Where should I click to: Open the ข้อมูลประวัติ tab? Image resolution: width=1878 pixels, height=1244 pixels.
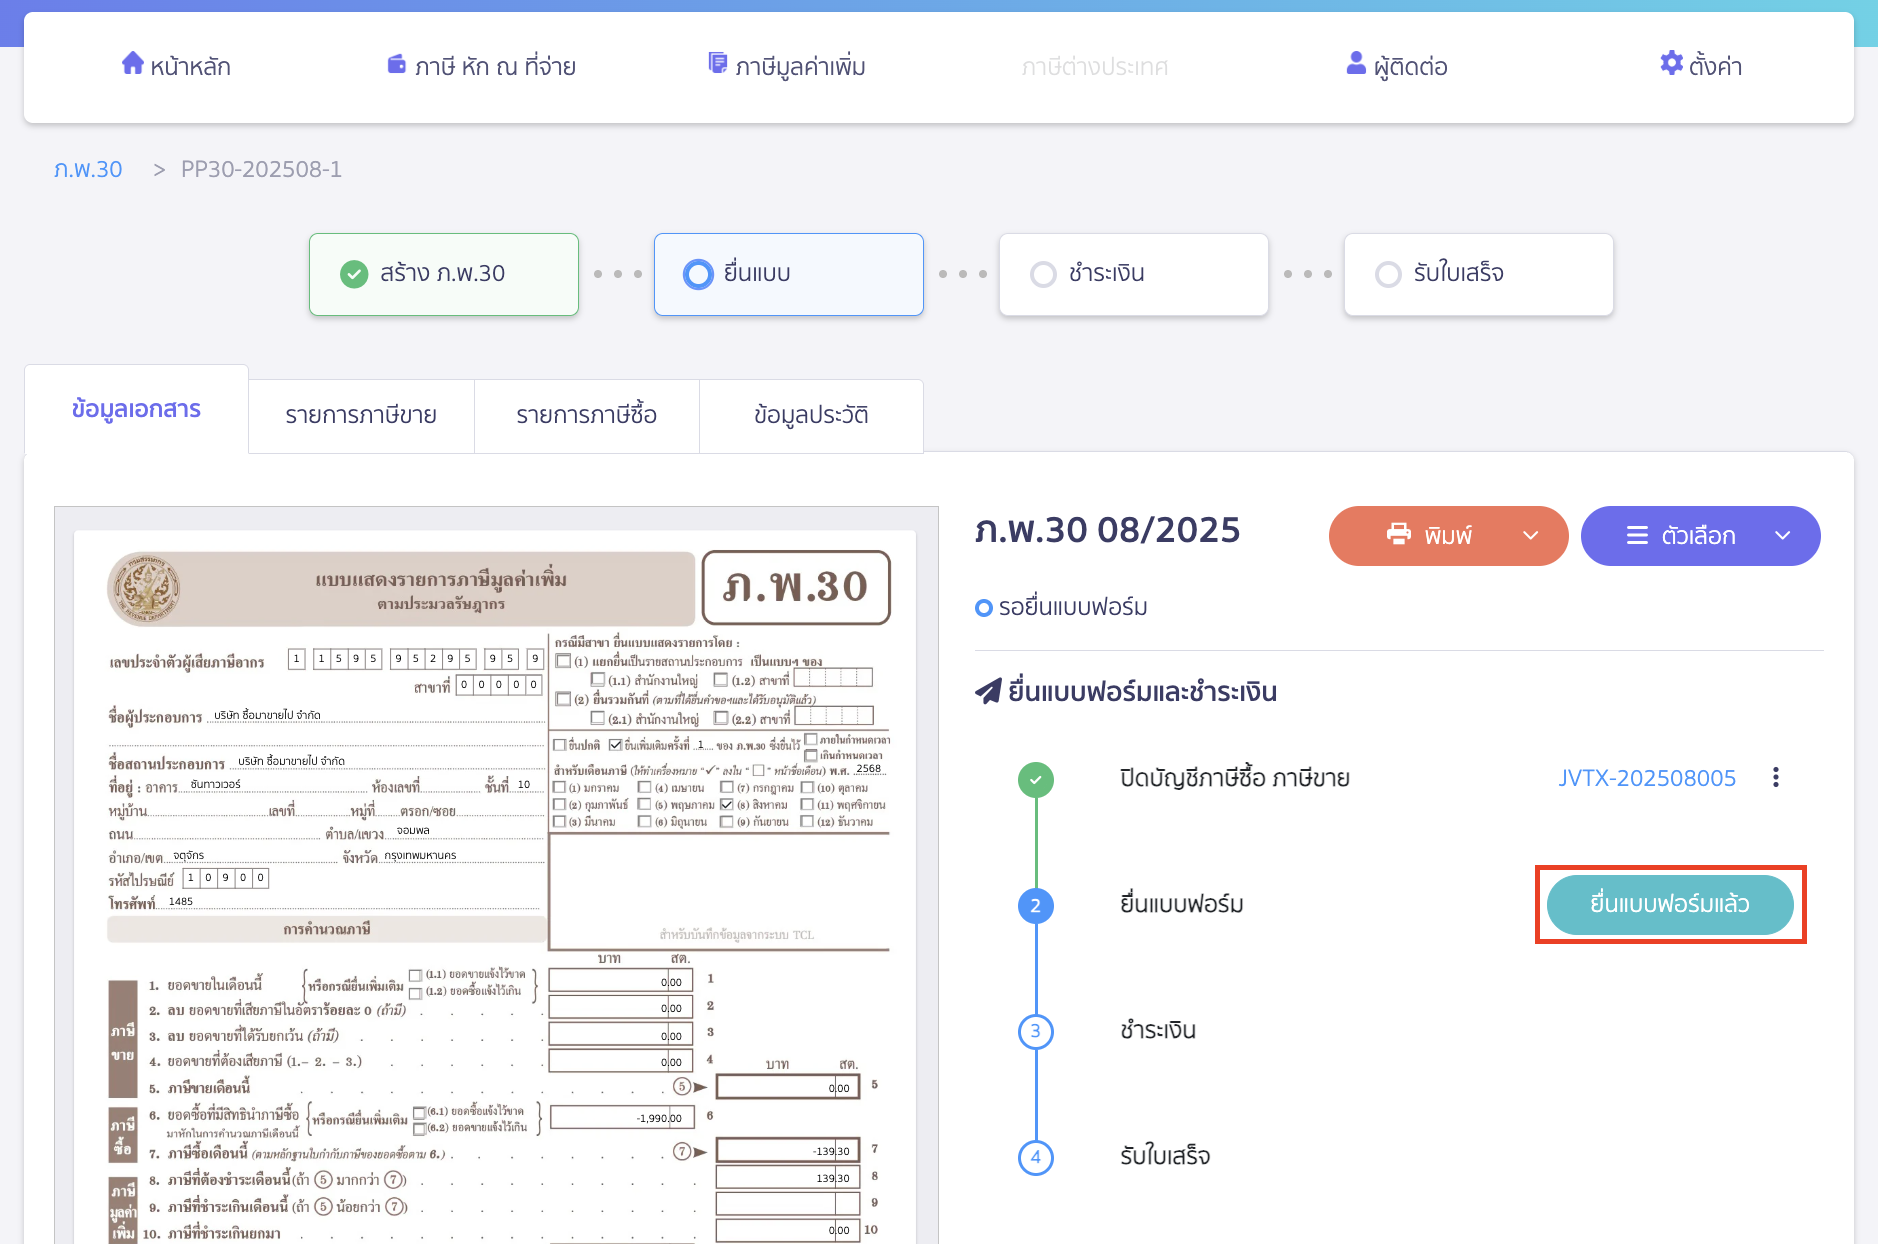[x=810, y=415]
